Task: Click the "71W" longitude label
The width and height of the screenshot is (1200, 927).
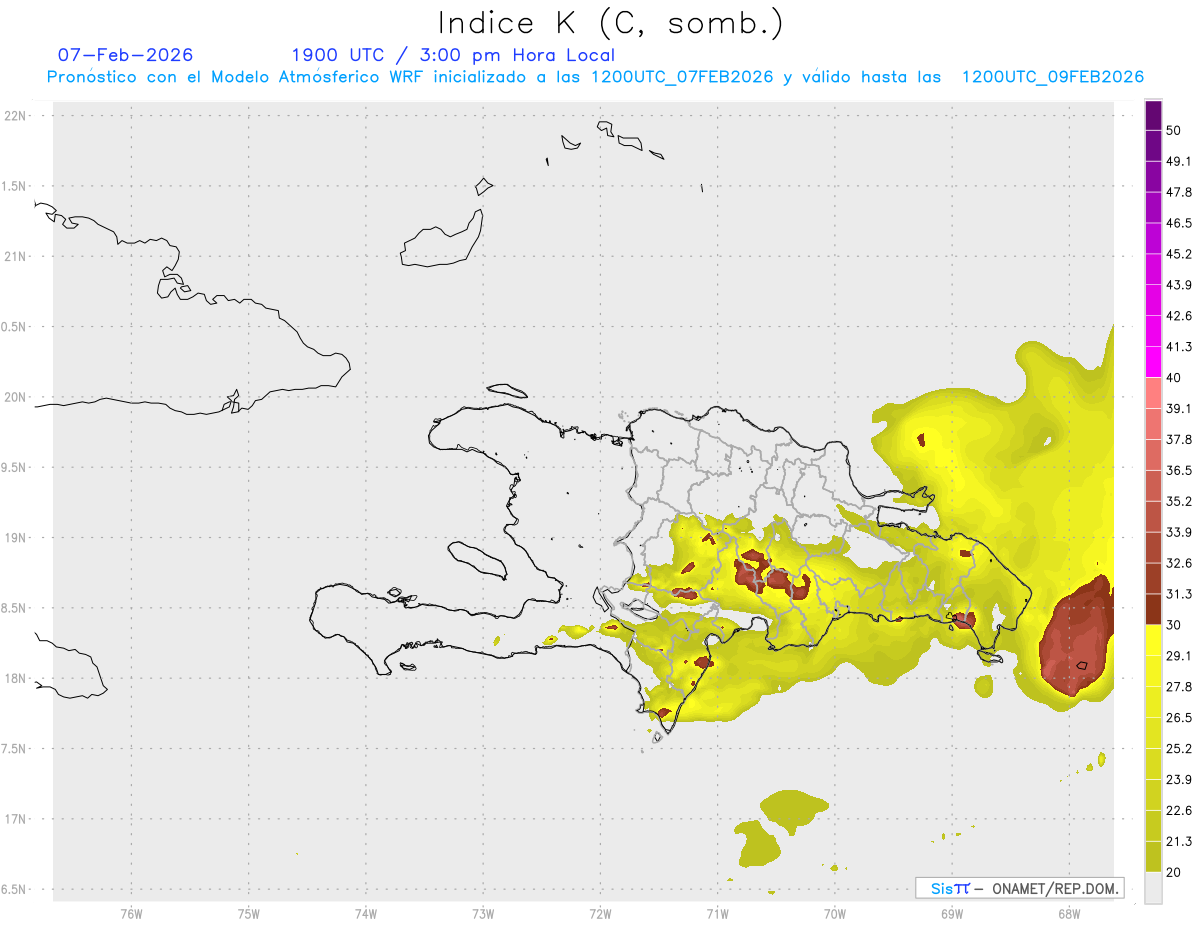Action: click(x=718, y=913)
